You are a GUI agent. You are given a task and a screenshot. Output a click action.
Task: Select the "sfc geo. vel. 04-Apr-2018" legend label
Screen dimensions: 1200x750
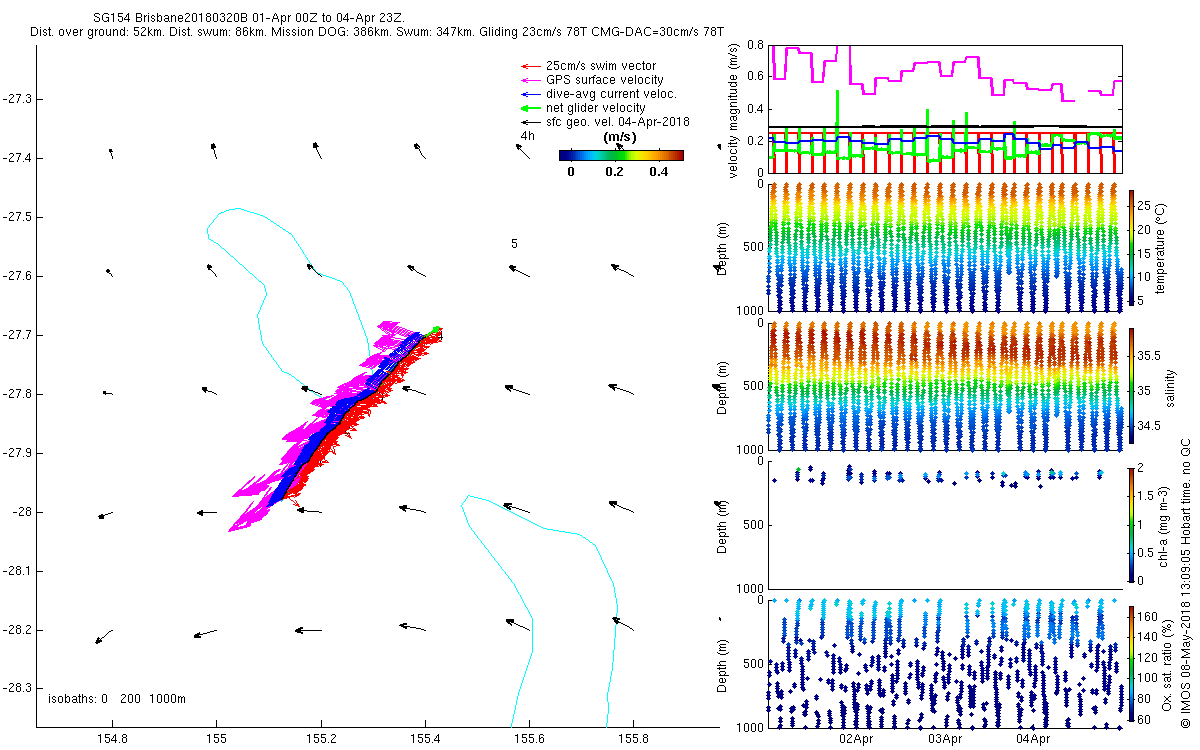618,122
